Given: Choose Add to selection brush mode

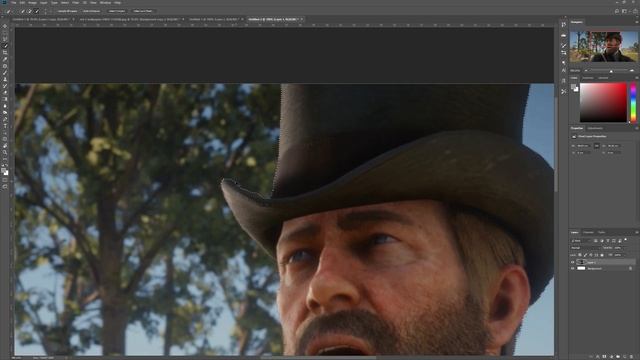Looking at the screenshot, I should point(29,11).
